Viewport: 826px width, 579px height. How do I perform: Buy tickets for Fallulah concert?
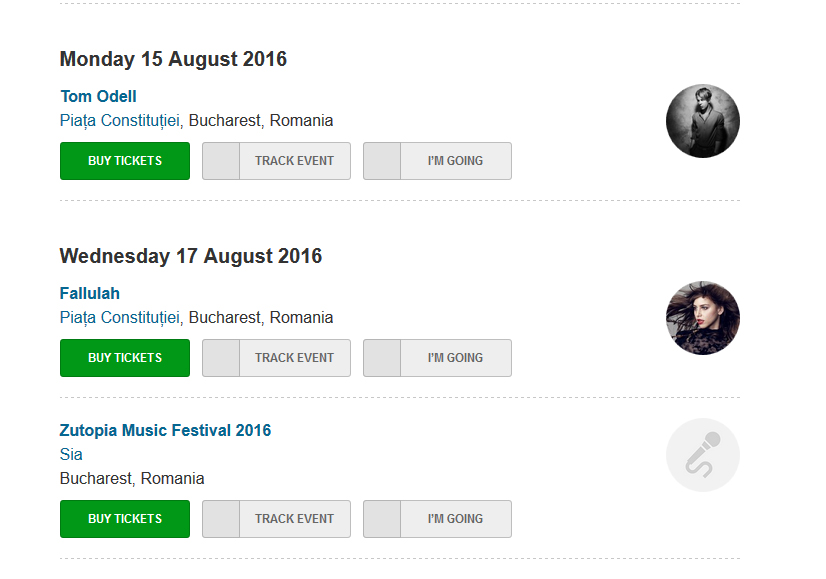[125, 358]
